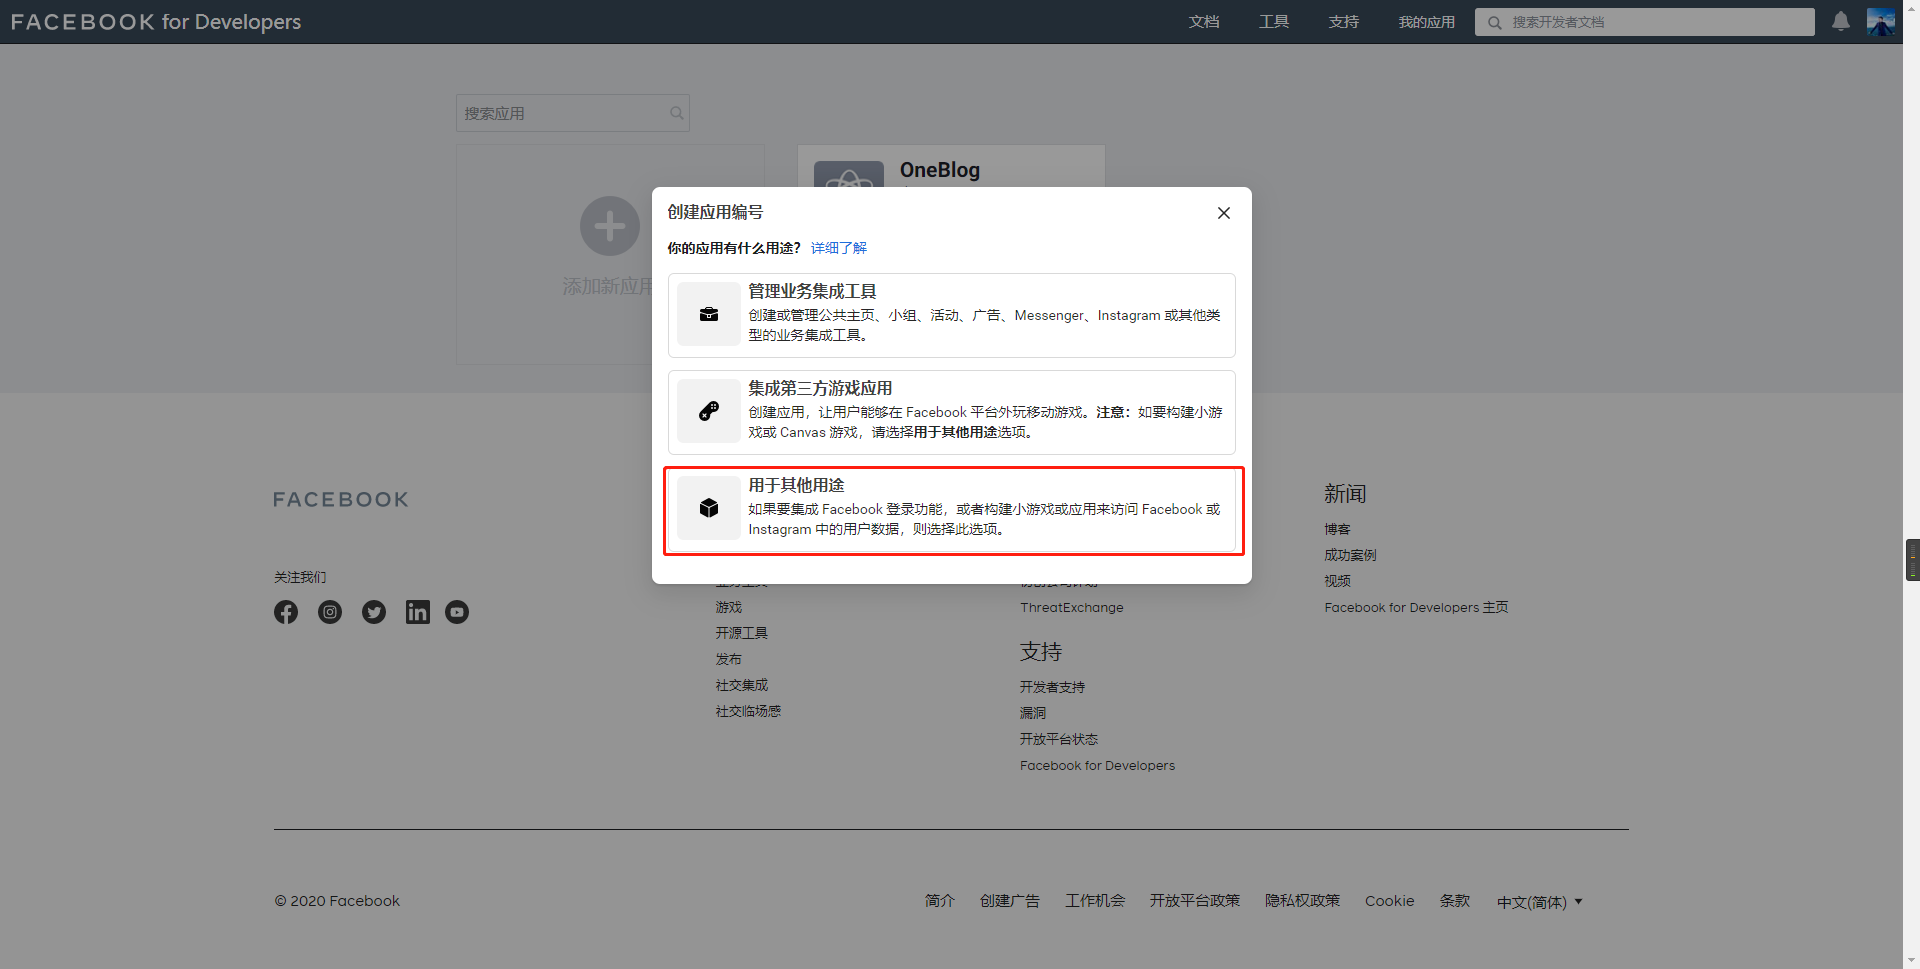The image size is (1920, 969).
Task: Open 成功案例 news link
Action: click(x=1350, y=555)
